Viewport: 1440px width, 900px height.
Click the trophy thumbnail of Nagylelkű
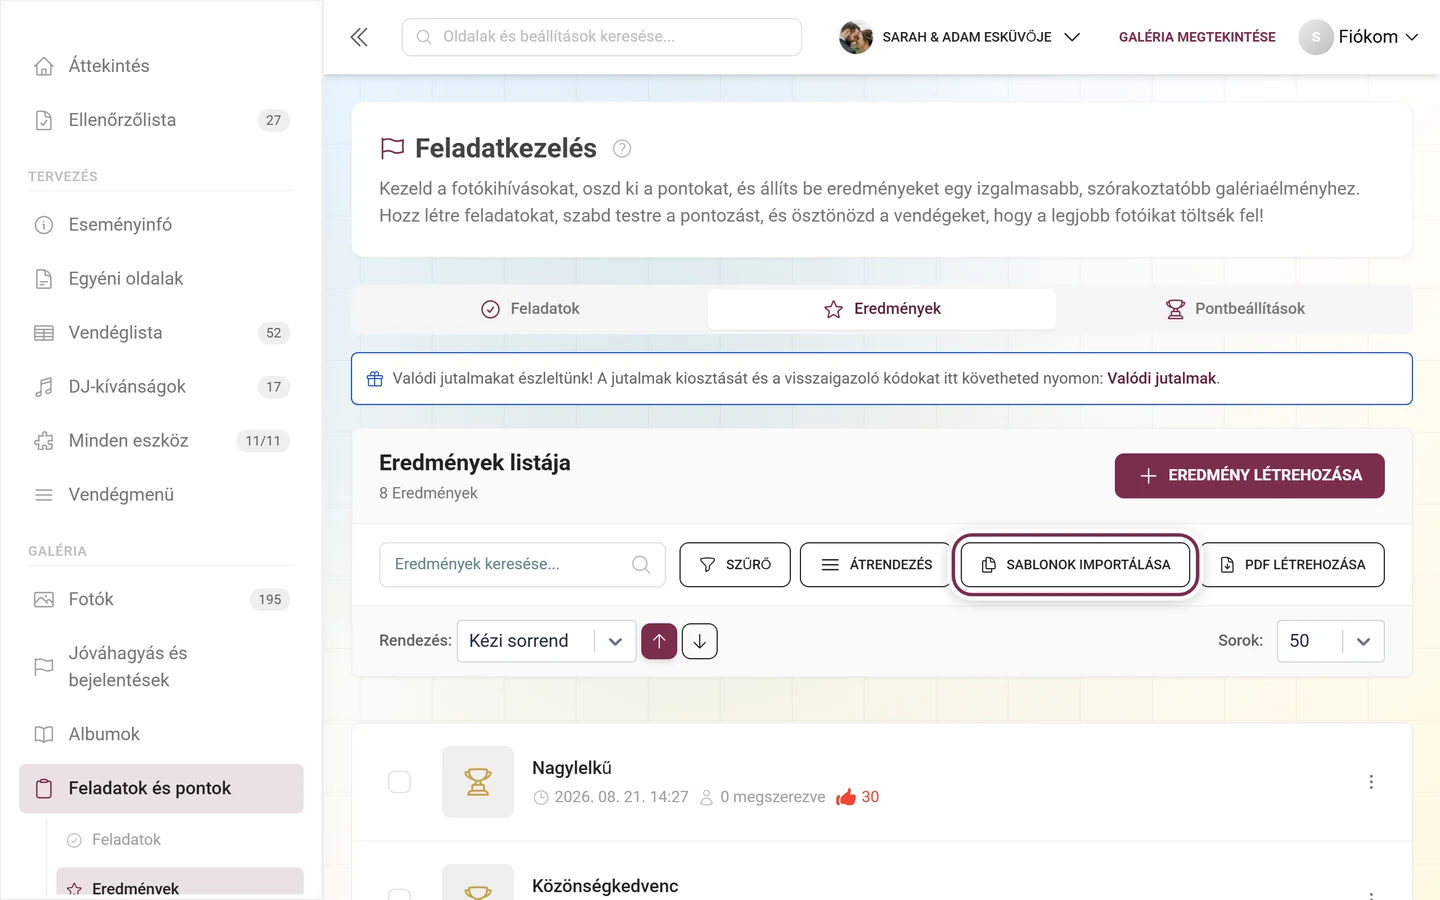pyautogui.click(x=478, y=782)
